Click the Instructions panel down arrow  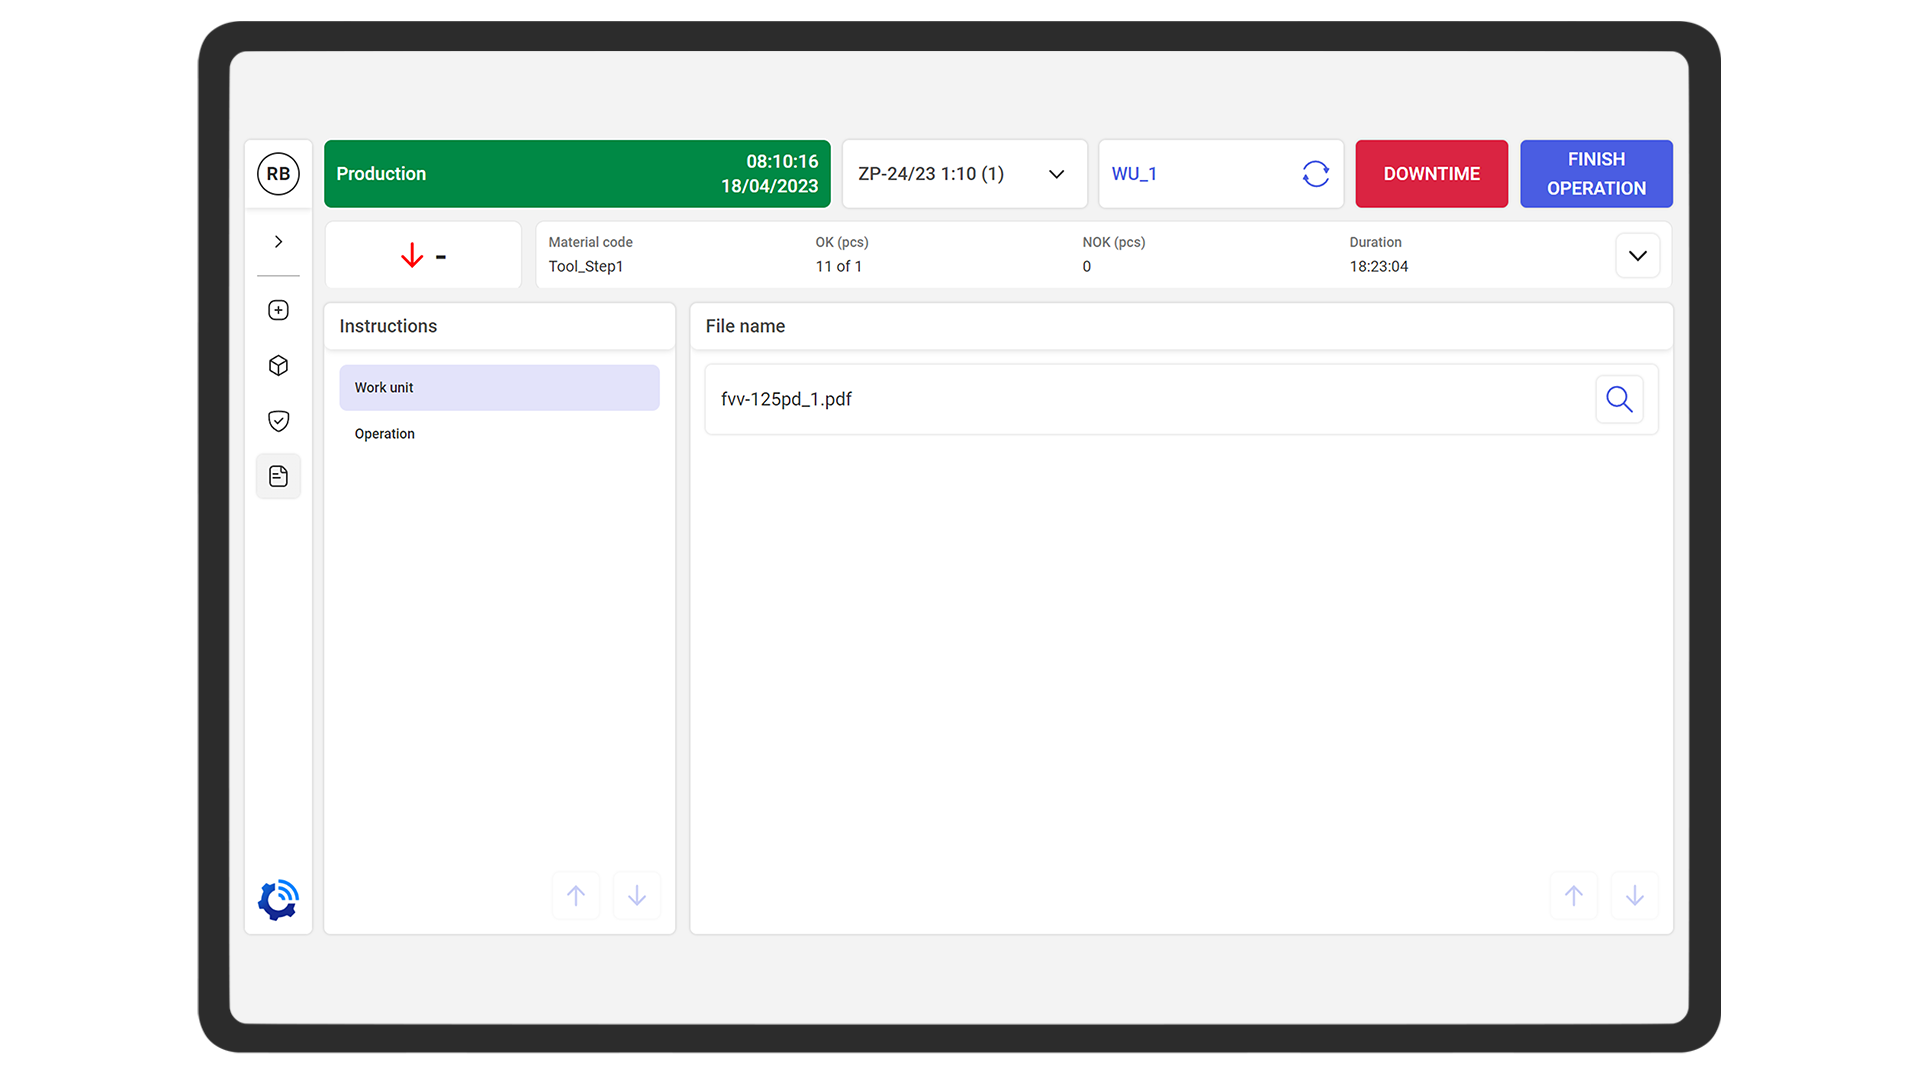pos(637,896)
